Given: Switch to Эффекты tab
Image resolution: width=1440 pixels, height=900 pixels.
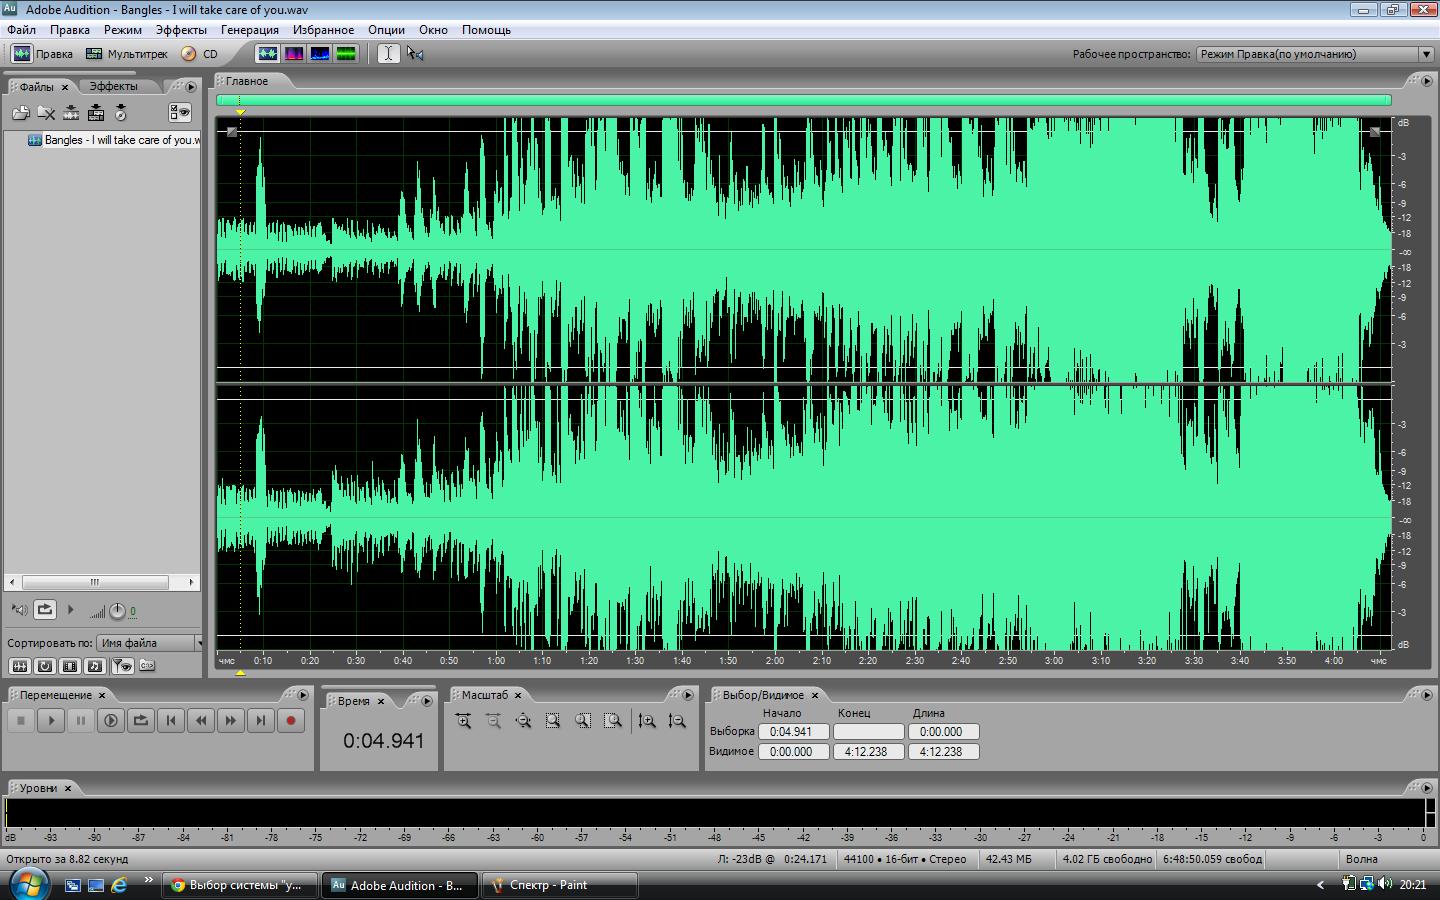Looking at the screenshot, I should click(x=113, y=87).
